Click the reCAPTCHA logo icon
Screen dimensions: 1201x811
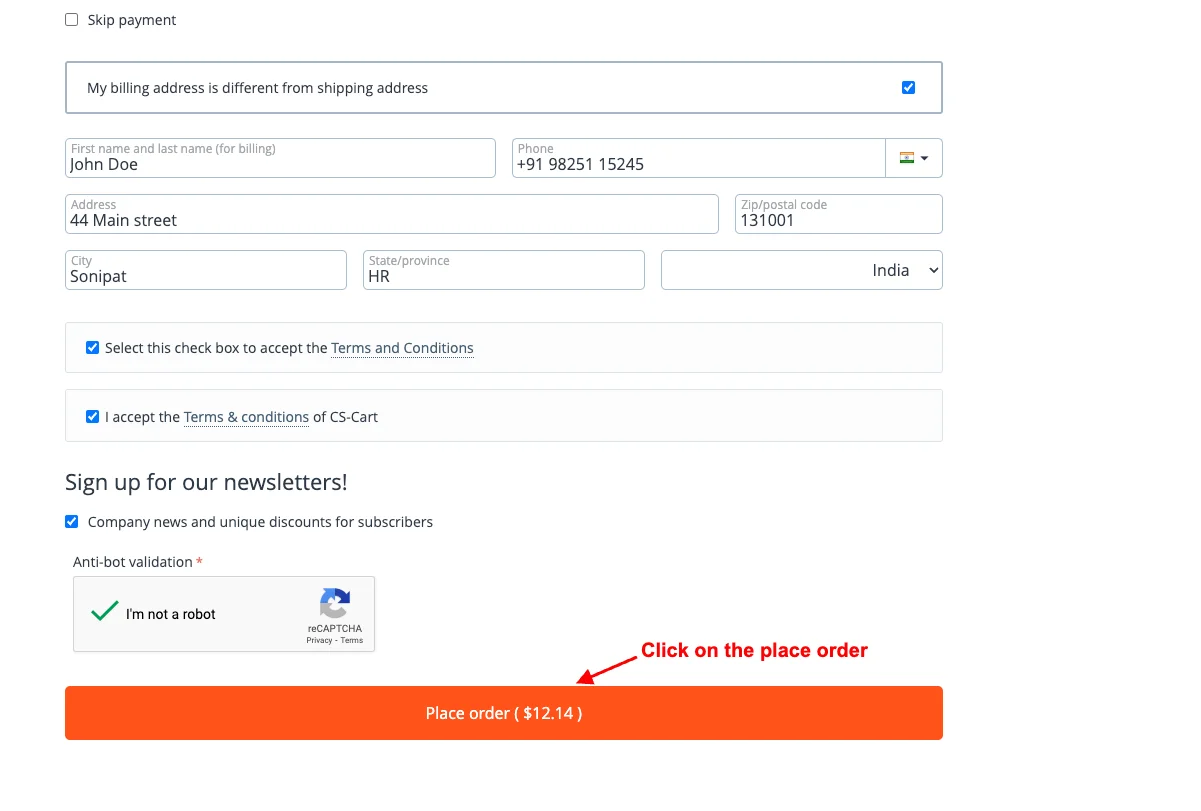click(335, 603)
